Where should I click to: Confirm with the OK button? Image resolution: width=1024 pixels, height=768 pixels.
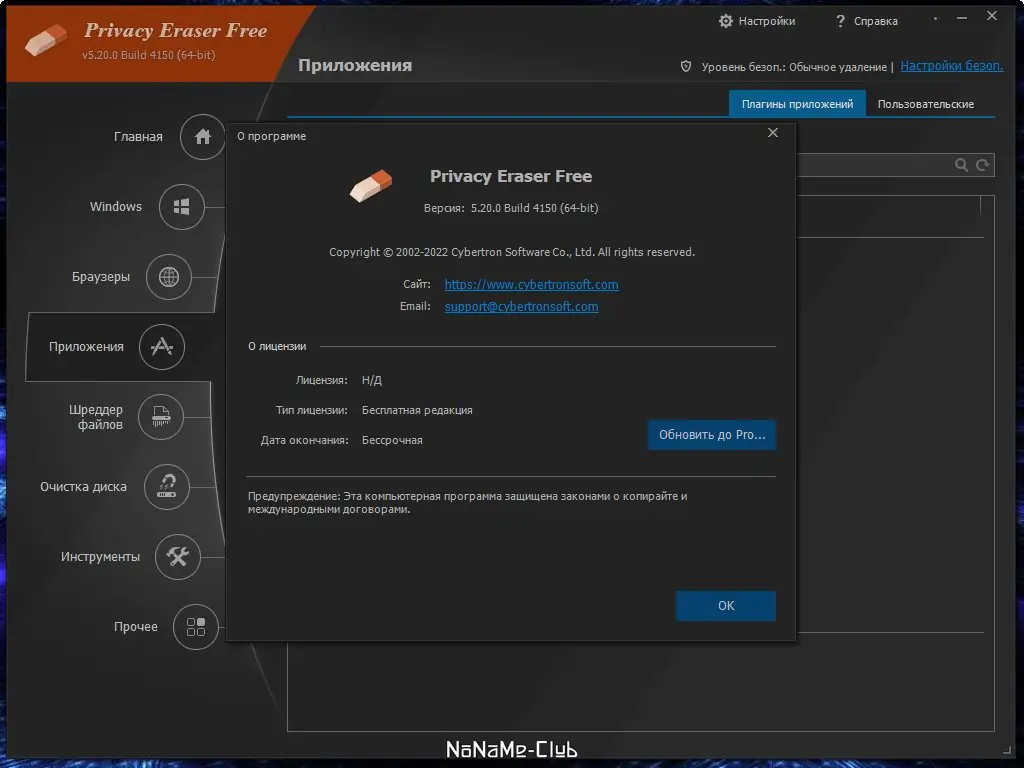tap(726, 606)
